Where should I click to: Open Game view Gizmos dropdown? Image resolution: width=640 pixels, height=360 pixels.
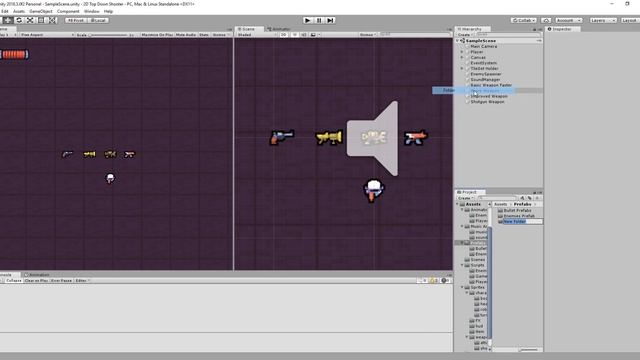[220, 35]
